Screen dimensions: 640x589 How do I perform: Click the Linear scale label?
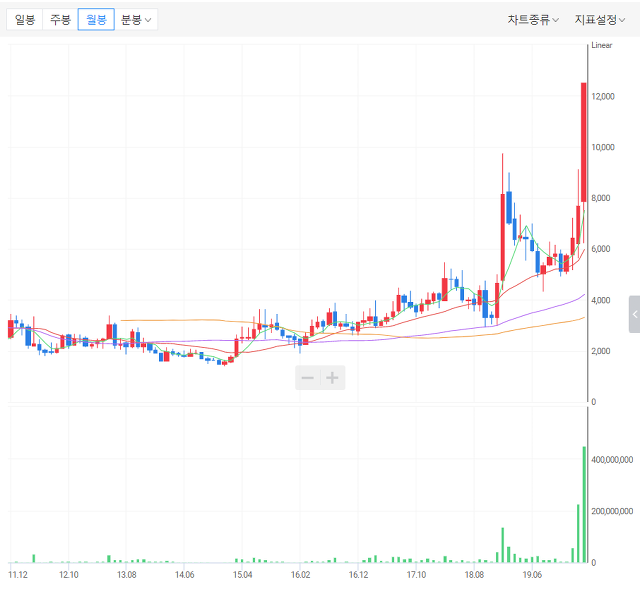[x=602, y=45]
